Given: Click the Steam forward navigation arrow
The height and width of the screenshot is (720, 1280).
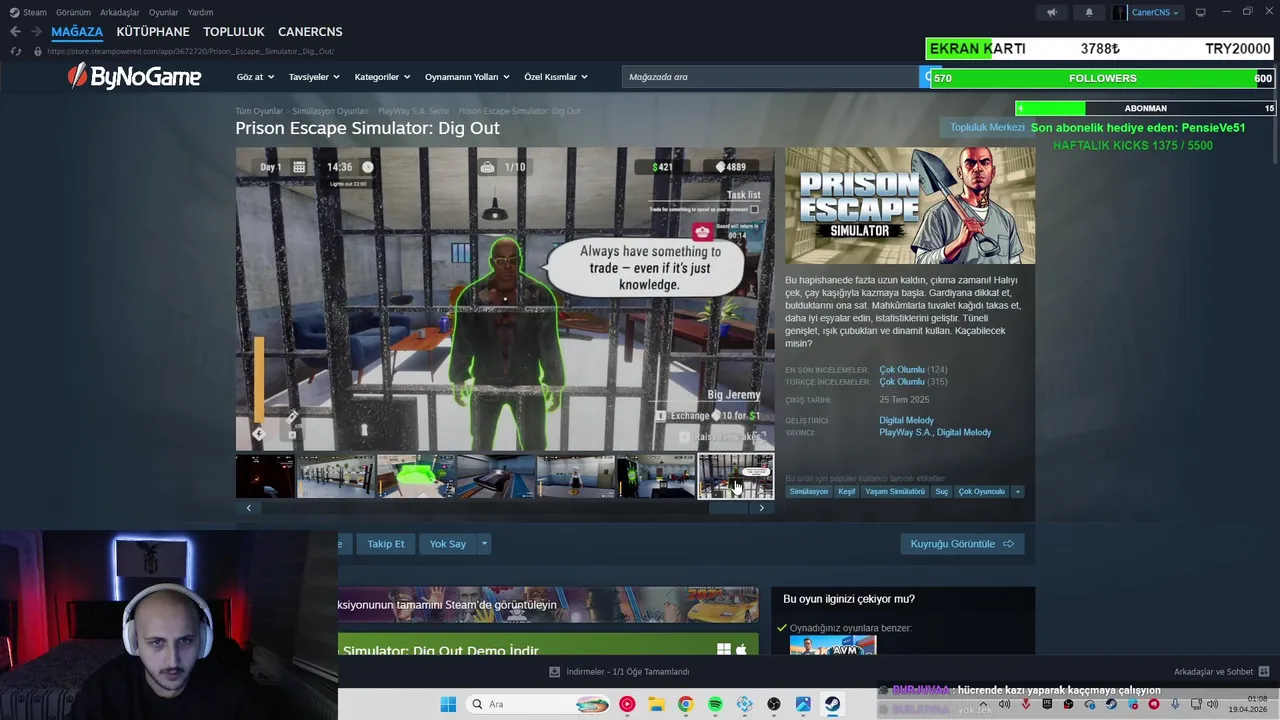Looking at the screenshot, I should [x=36, y=32].
